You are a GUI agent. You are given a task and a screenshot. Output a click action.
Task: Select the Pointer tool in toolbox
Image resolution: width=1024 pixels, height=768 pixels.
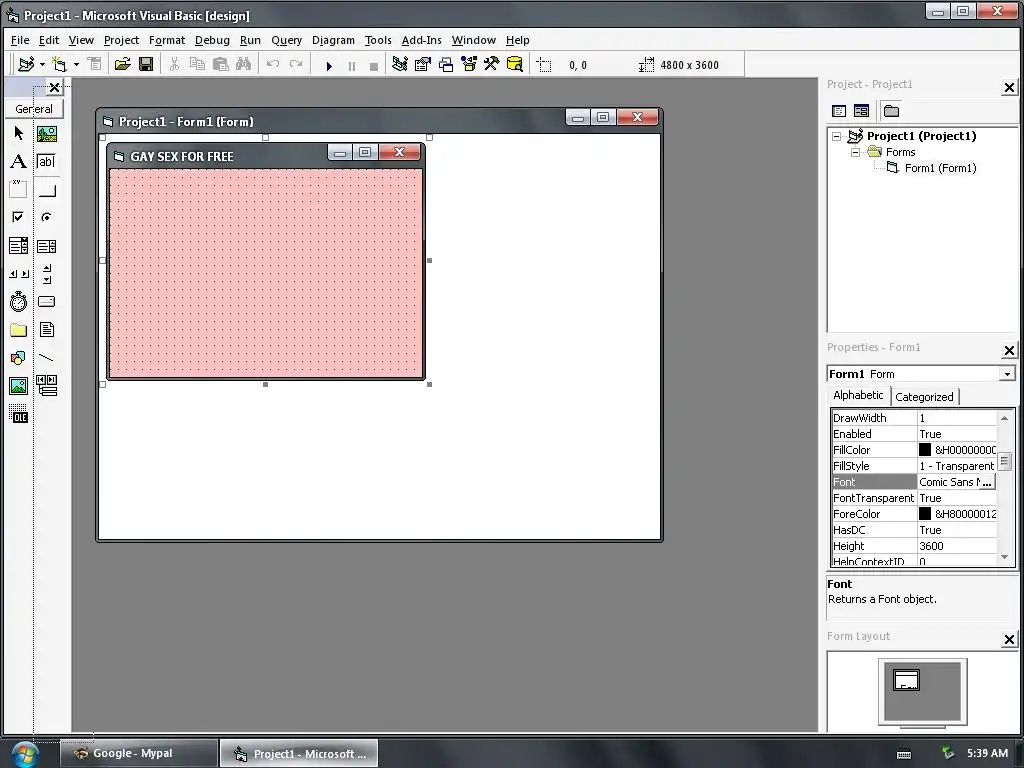(x=18, y=134)
